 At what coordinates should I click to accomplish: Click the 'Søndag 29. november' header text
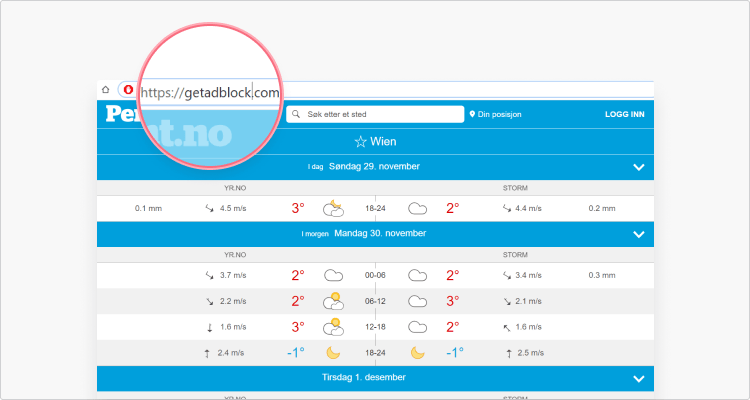374,167
